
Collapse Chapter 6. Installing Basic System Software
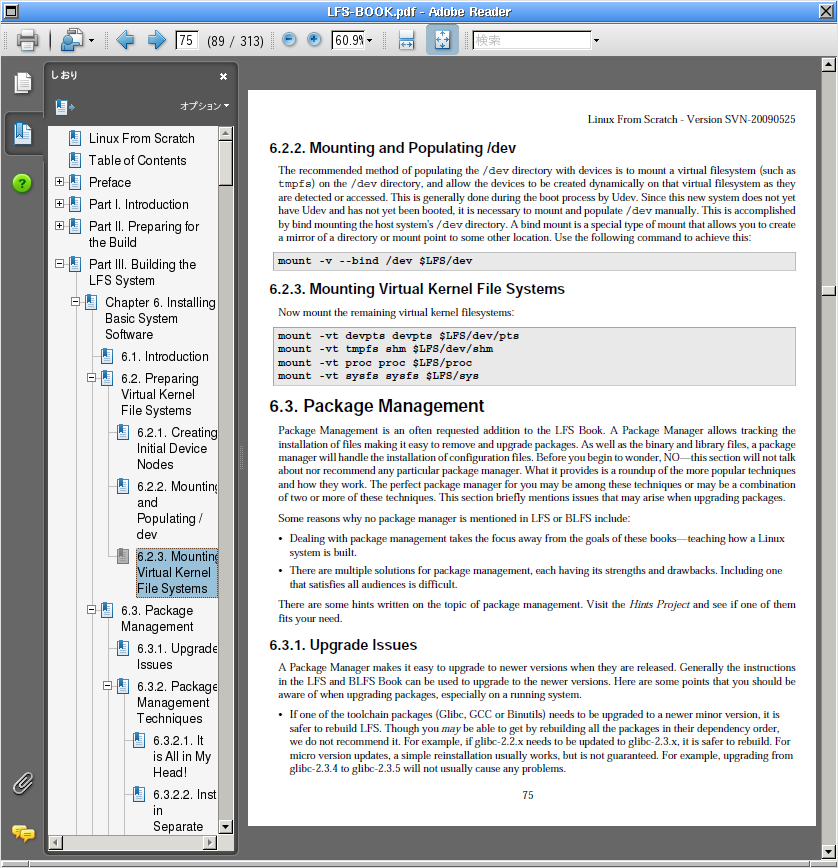(75, 302)
